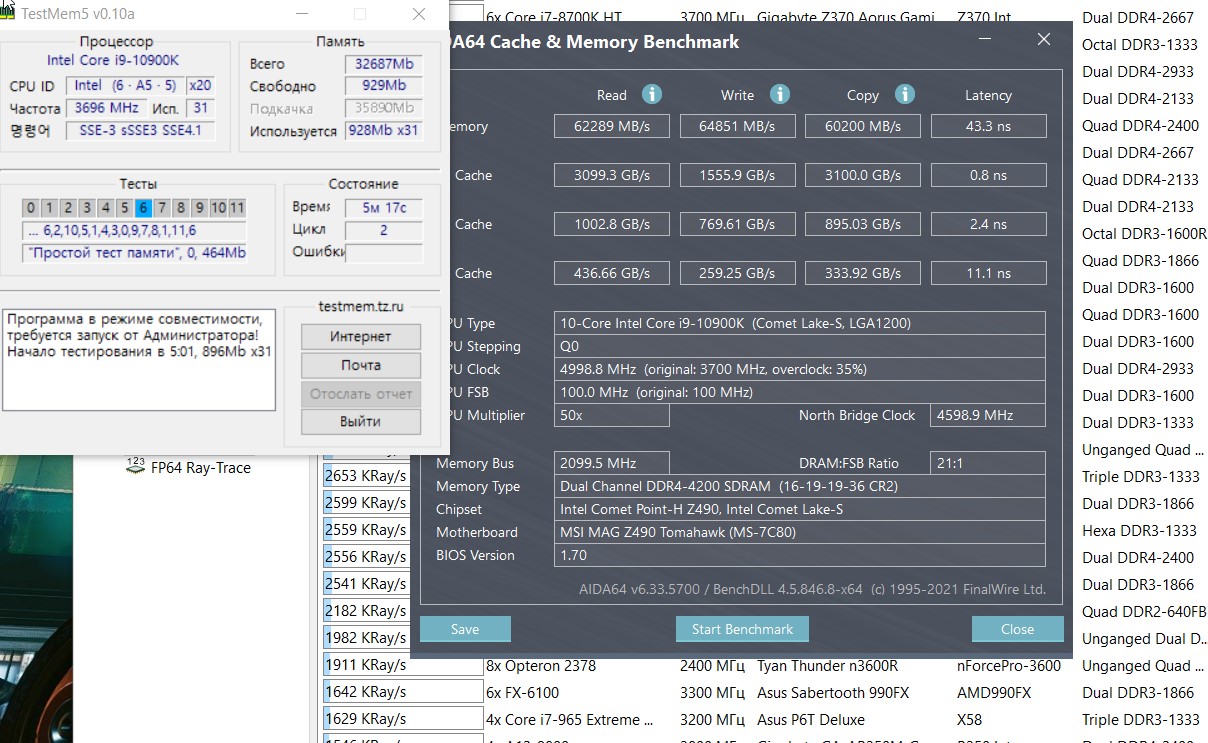Viewport: 1208px width, 743px height.
Task: Click the highlighted test number 6 box
Action: pyautogui.click(x=143, y=208)
